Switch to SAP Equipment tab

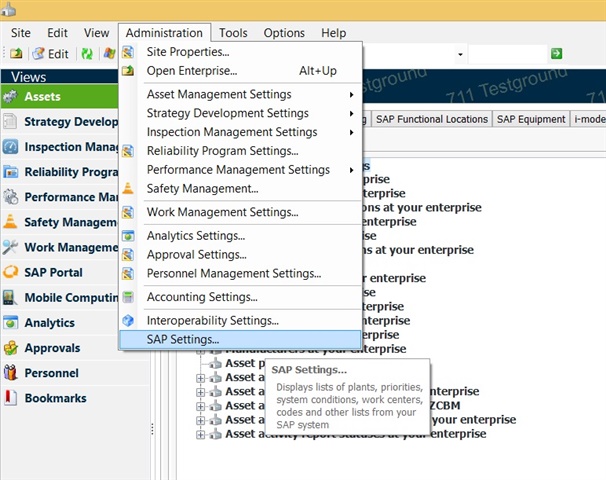coord(531,119)
